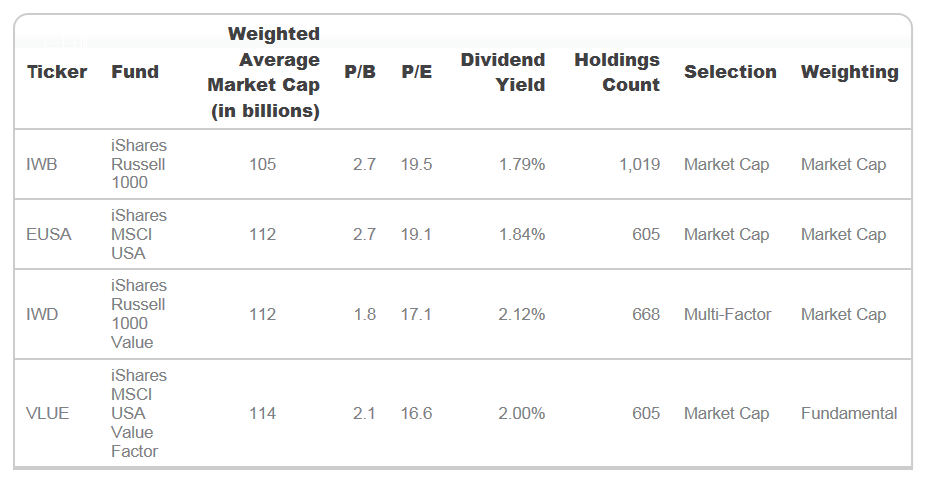Click the VLUE ticker cell
Screen dimensions: 927x482
click(x=48, y=413)
